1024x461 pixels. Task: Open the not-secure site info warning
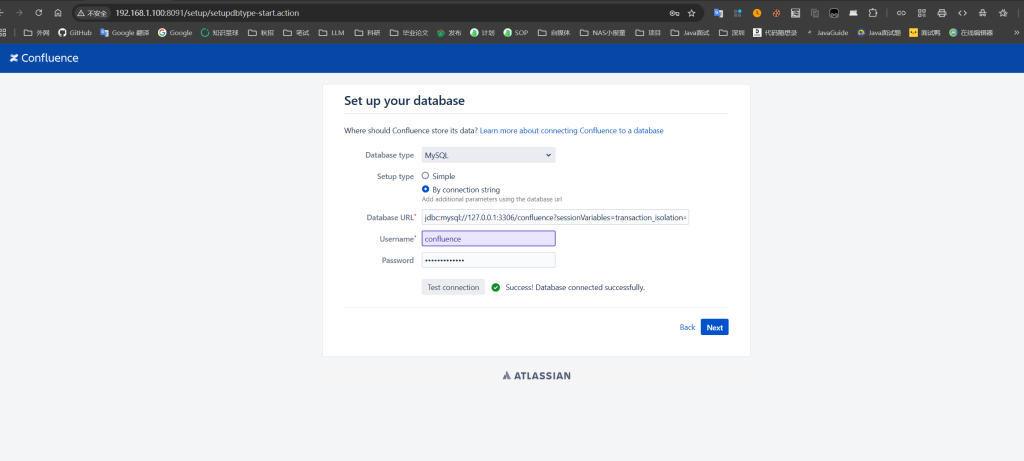click(x=91, y=12)
